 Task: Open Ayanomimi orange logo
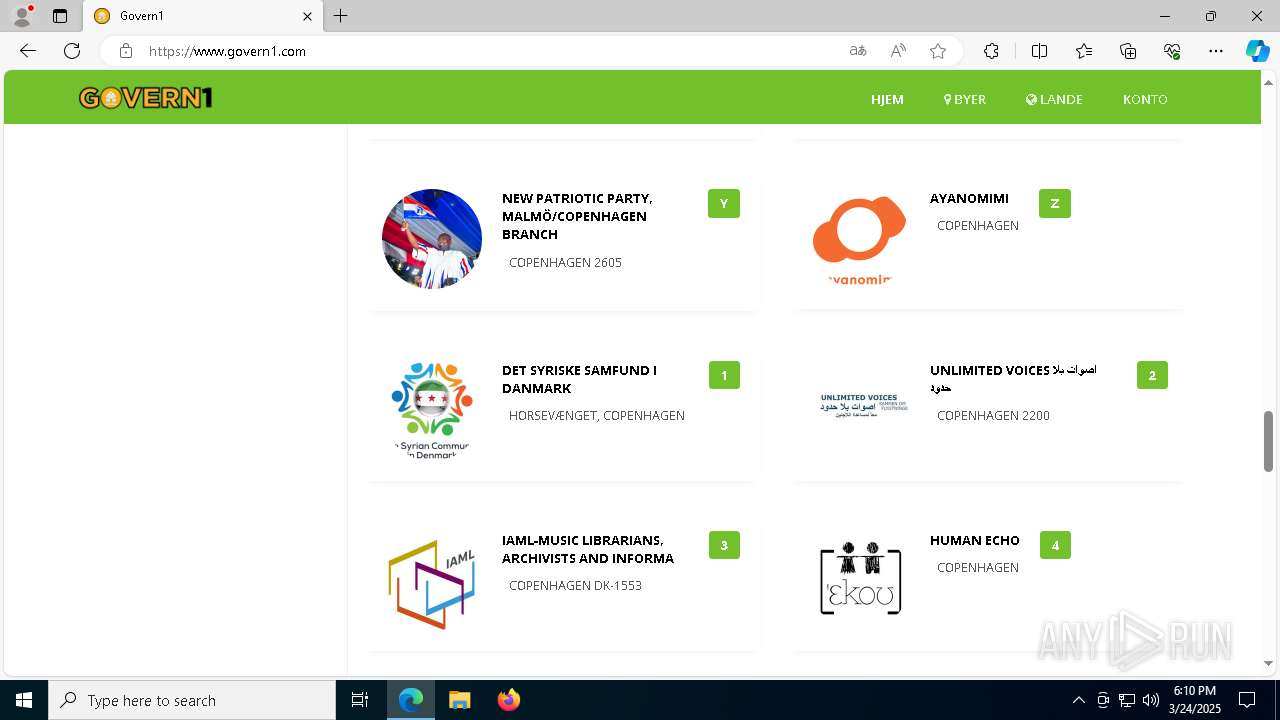[860, 240]
